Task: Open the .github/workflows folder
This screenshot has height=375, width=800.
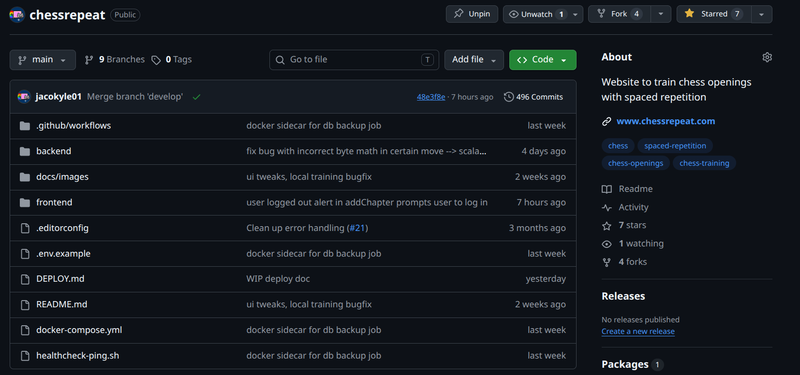Action: [x=73, y=126]
